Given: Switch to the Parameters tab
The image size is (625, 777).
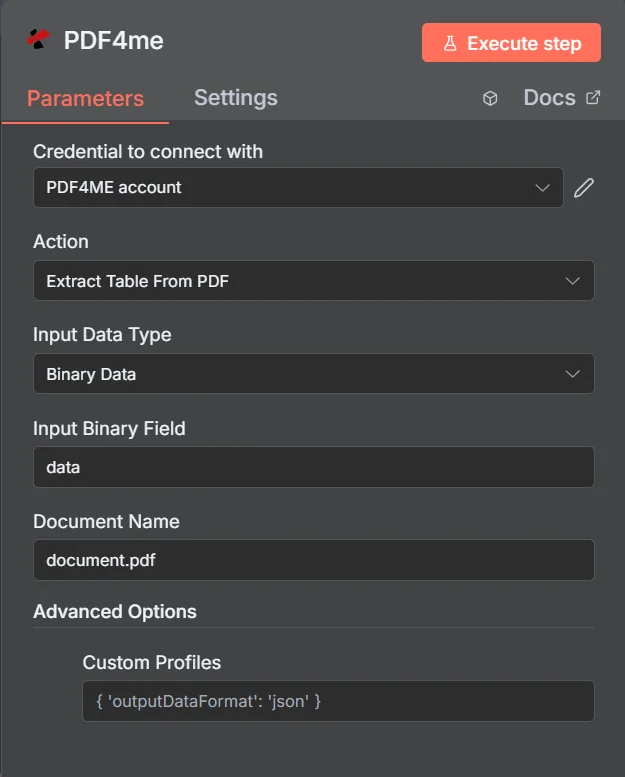Looking at the screenshot, I should [85, 98].
